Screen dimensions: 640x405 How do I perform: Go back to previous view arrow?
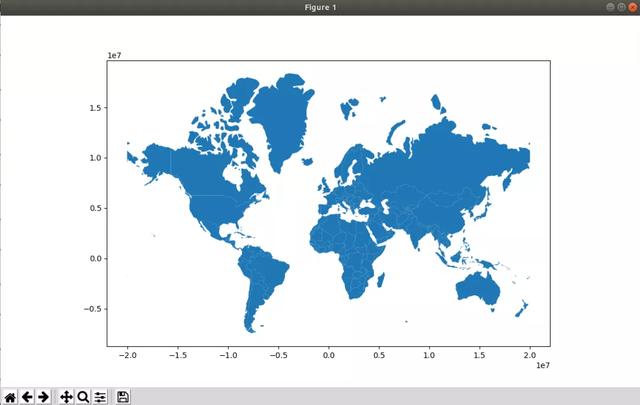[27, 397]
